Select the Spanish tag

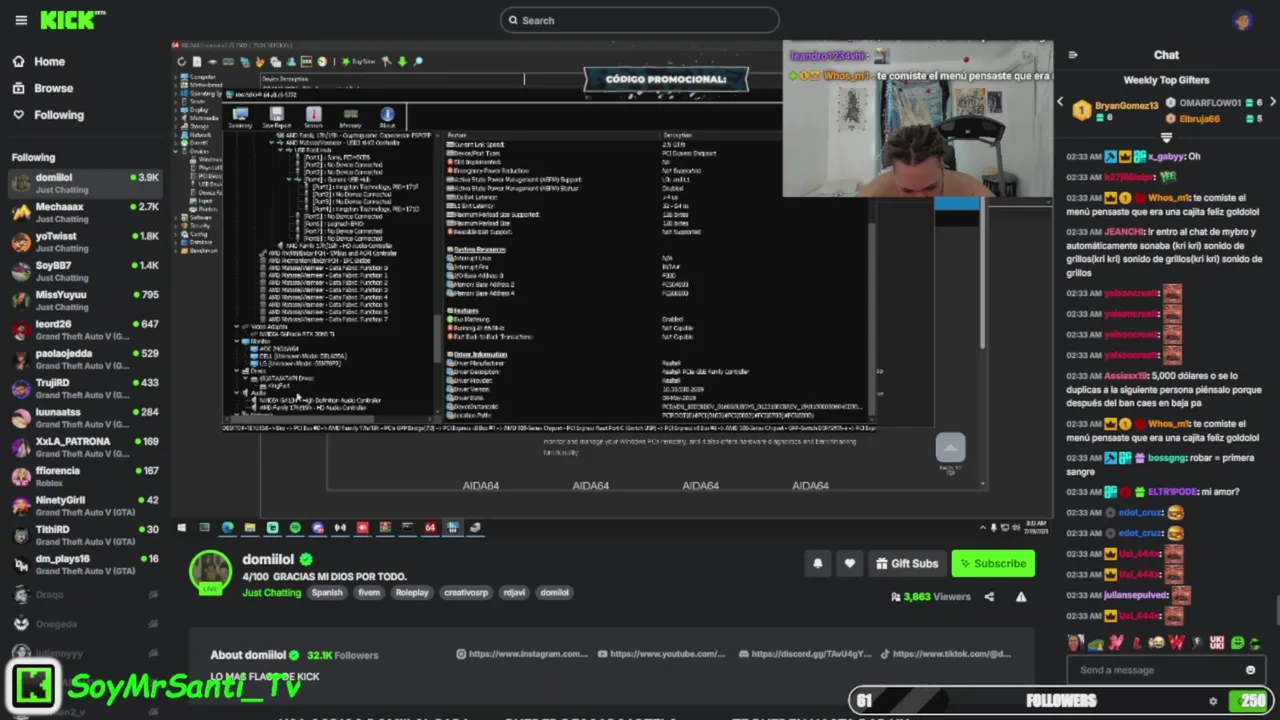coord(327,593)
